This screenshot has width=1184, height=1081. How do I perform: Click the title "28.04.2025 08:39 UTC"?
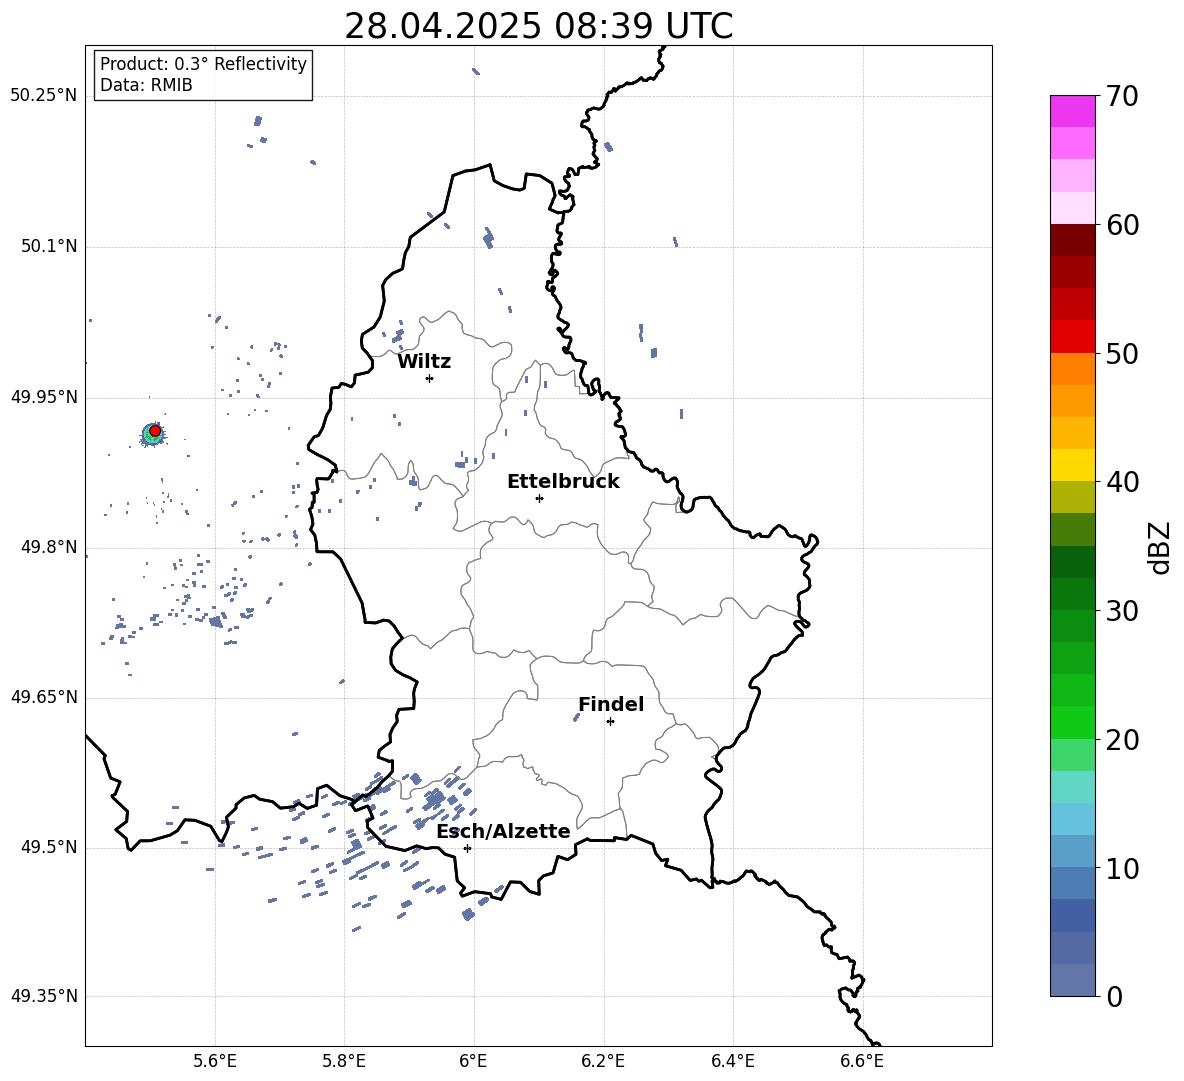[x=538, y=26]
